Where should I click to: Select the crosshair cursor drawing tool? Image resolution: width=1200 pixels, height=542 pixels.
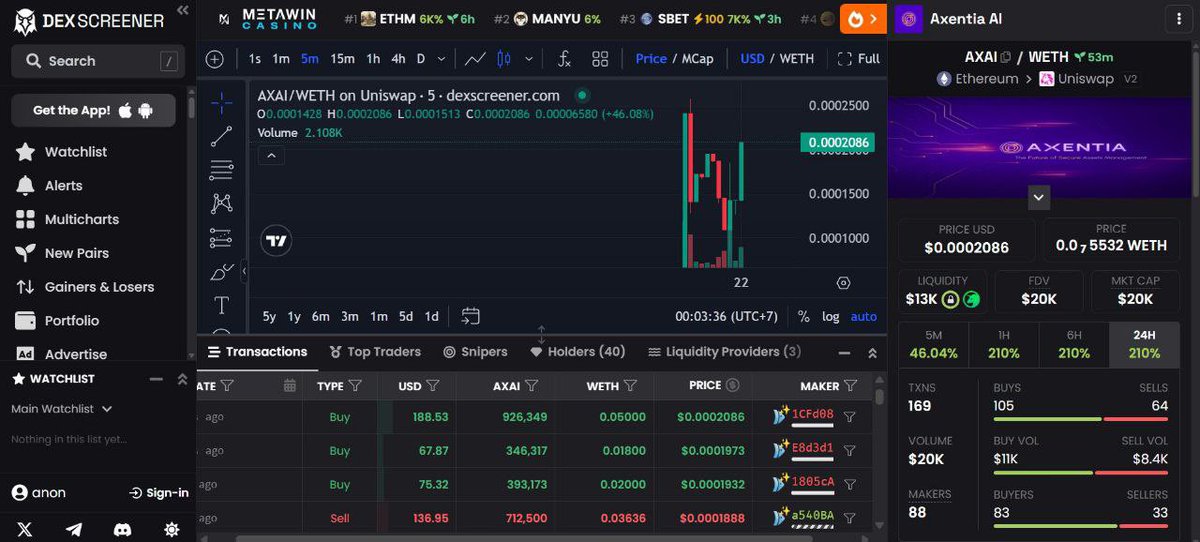tap(221, 102)
